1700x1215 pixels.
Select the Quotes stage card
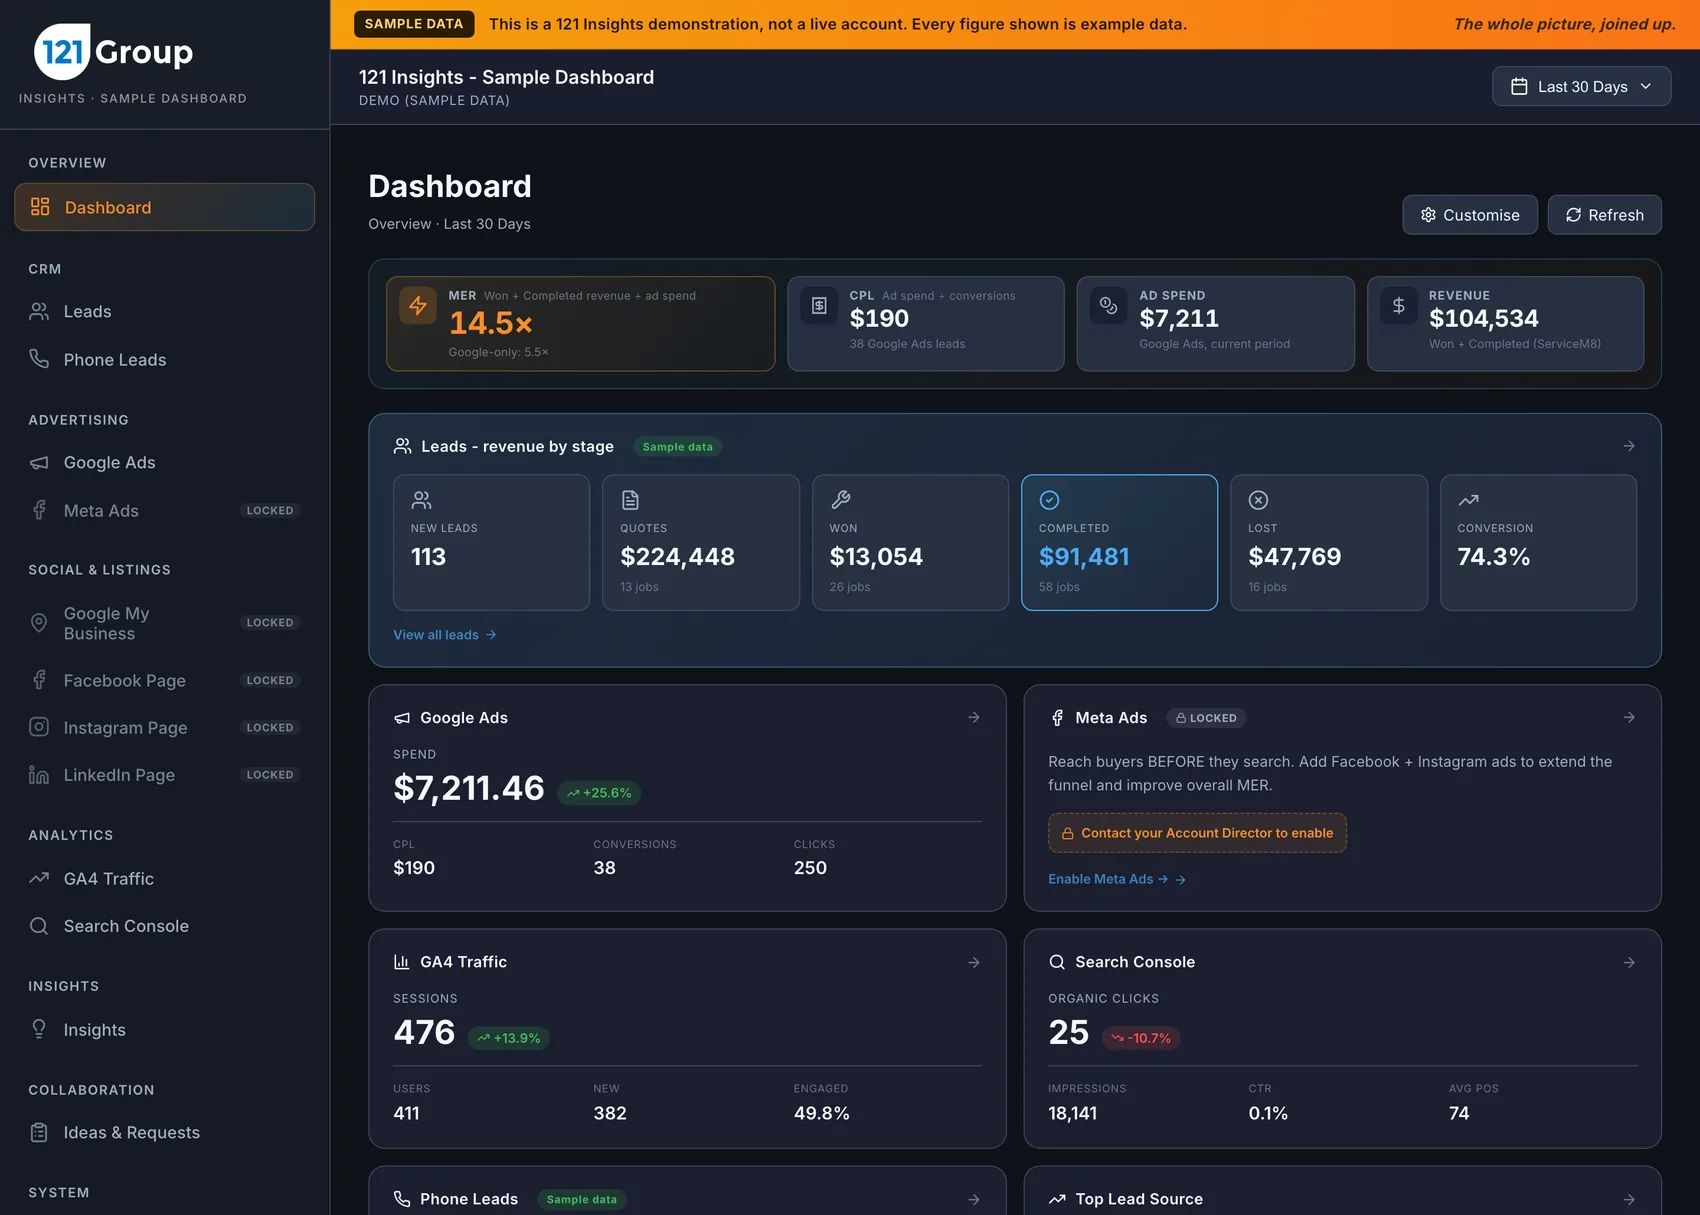pyautogui.click(x=701, y=542)
